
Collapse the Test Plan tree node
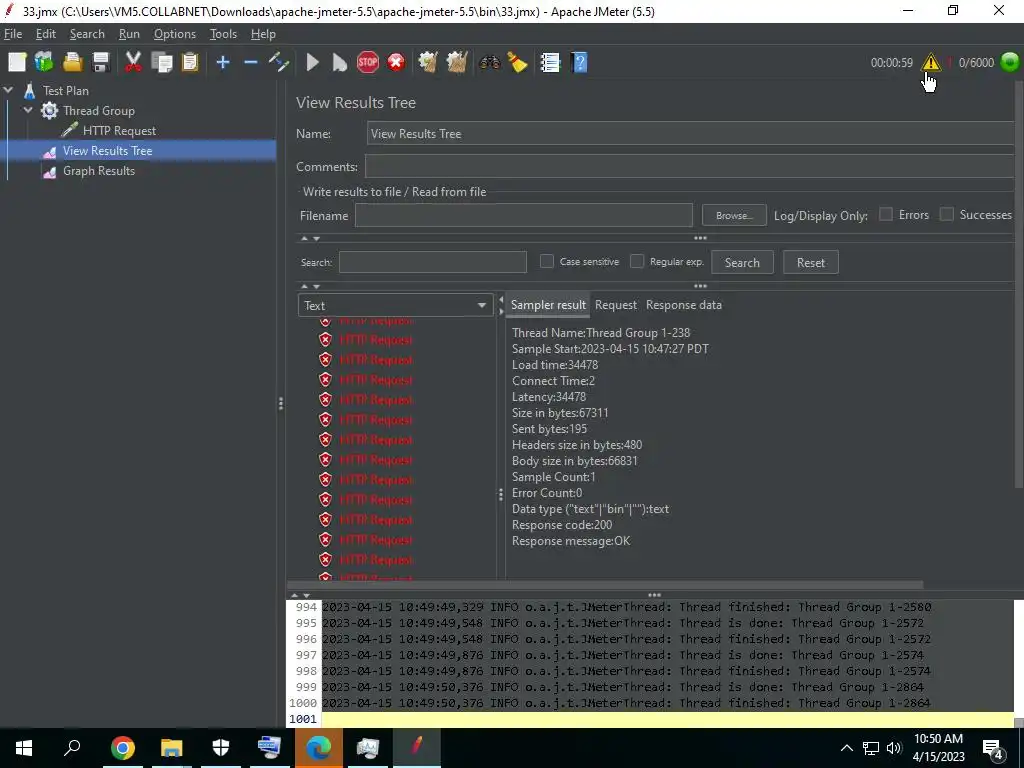8,90
